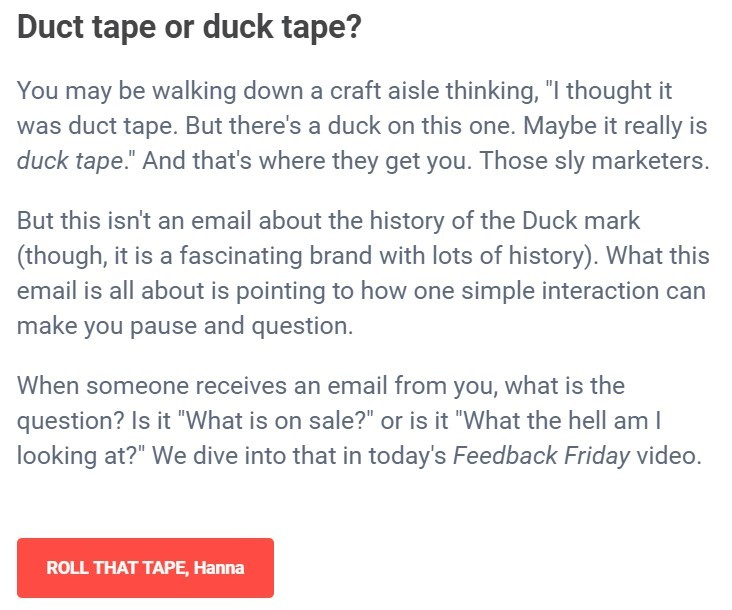The width and height of the screenshot is (732, 610).
Task: Click the italic 'Feedback Friday' text
Action: pos(542,455)
